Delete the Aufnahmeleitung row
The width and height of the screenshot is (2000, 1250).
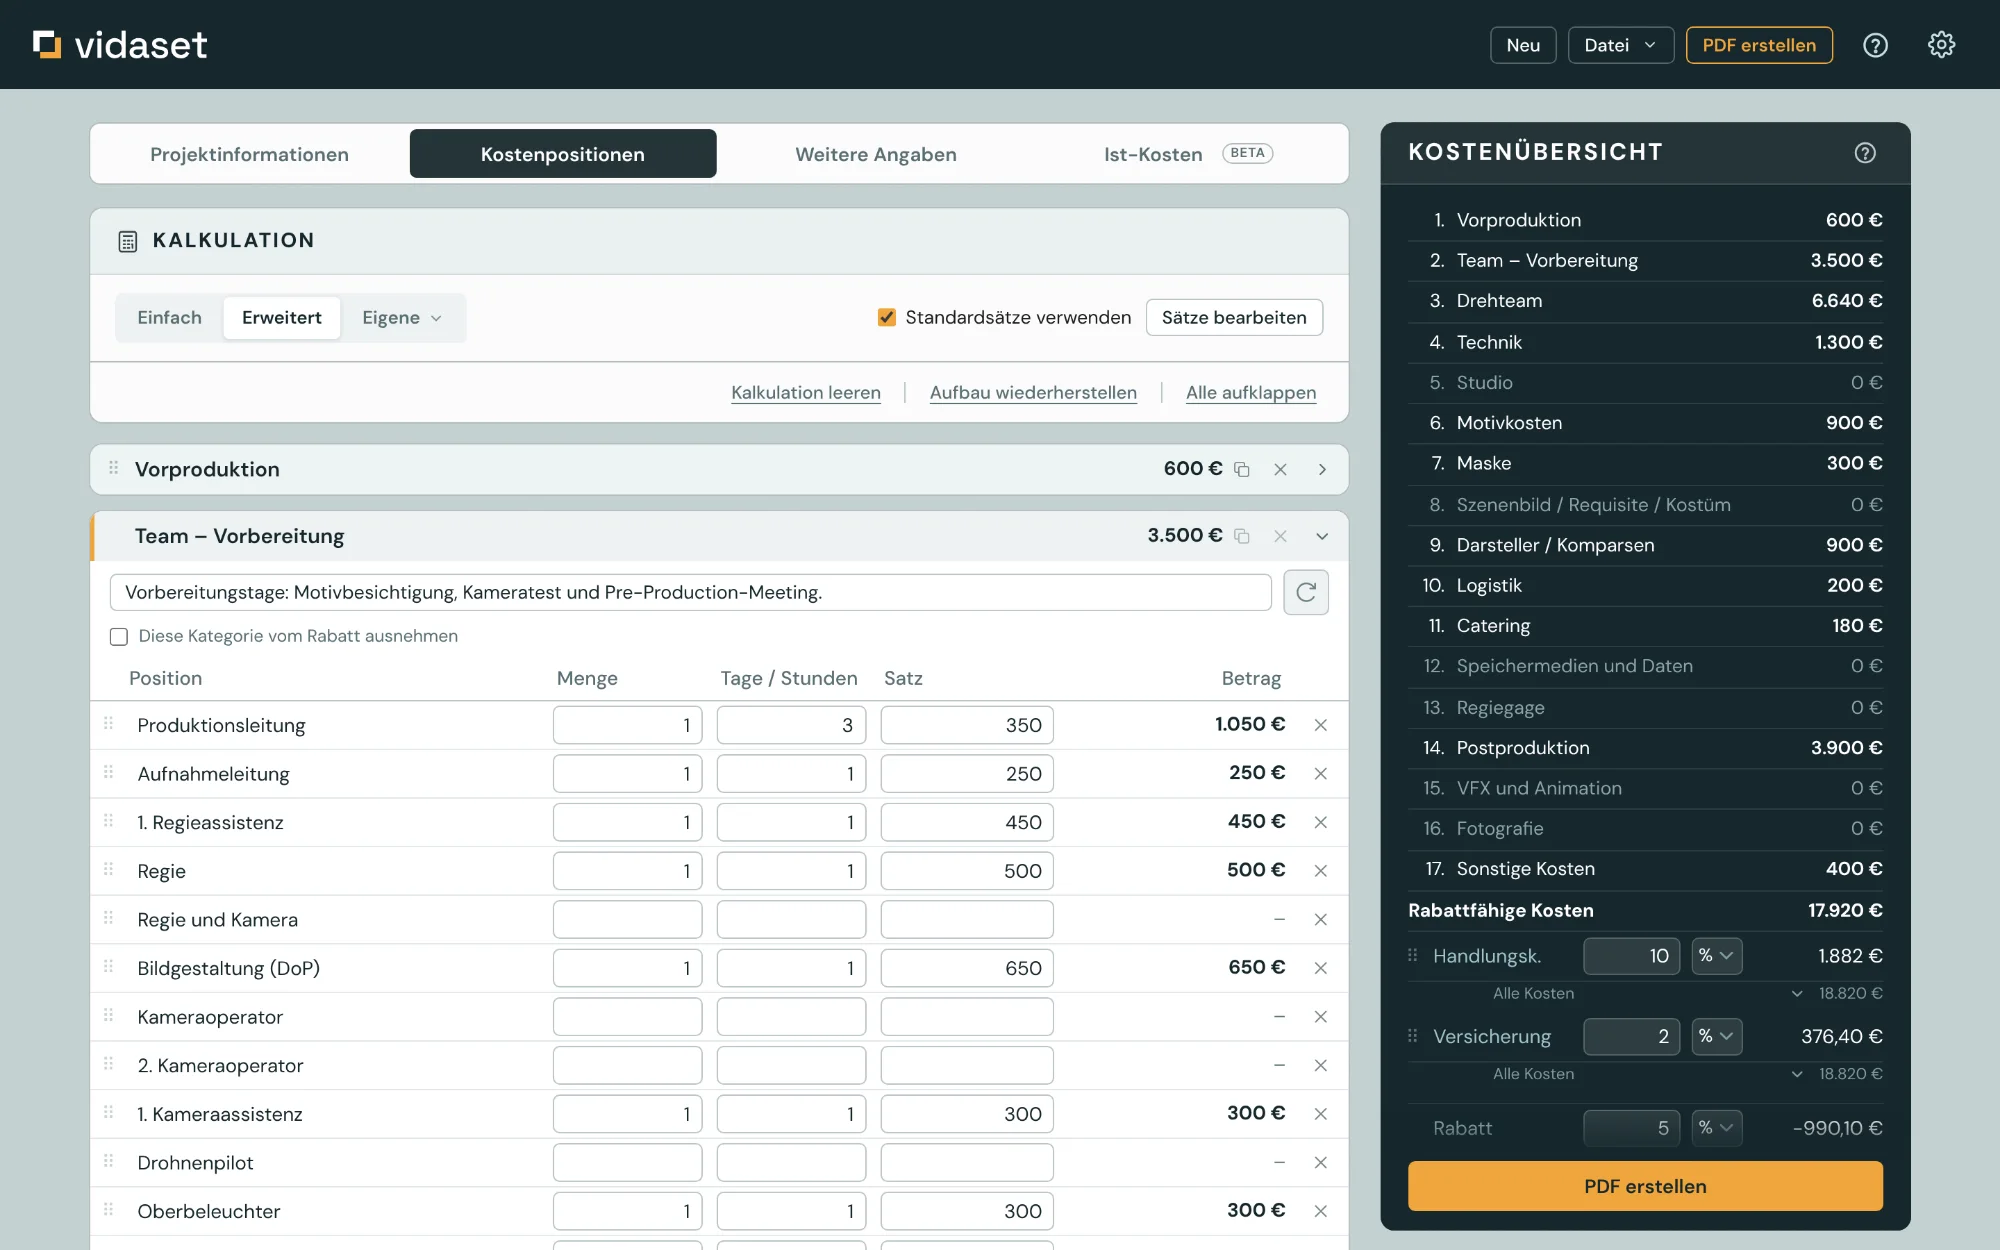click(x=1321, y=774)
